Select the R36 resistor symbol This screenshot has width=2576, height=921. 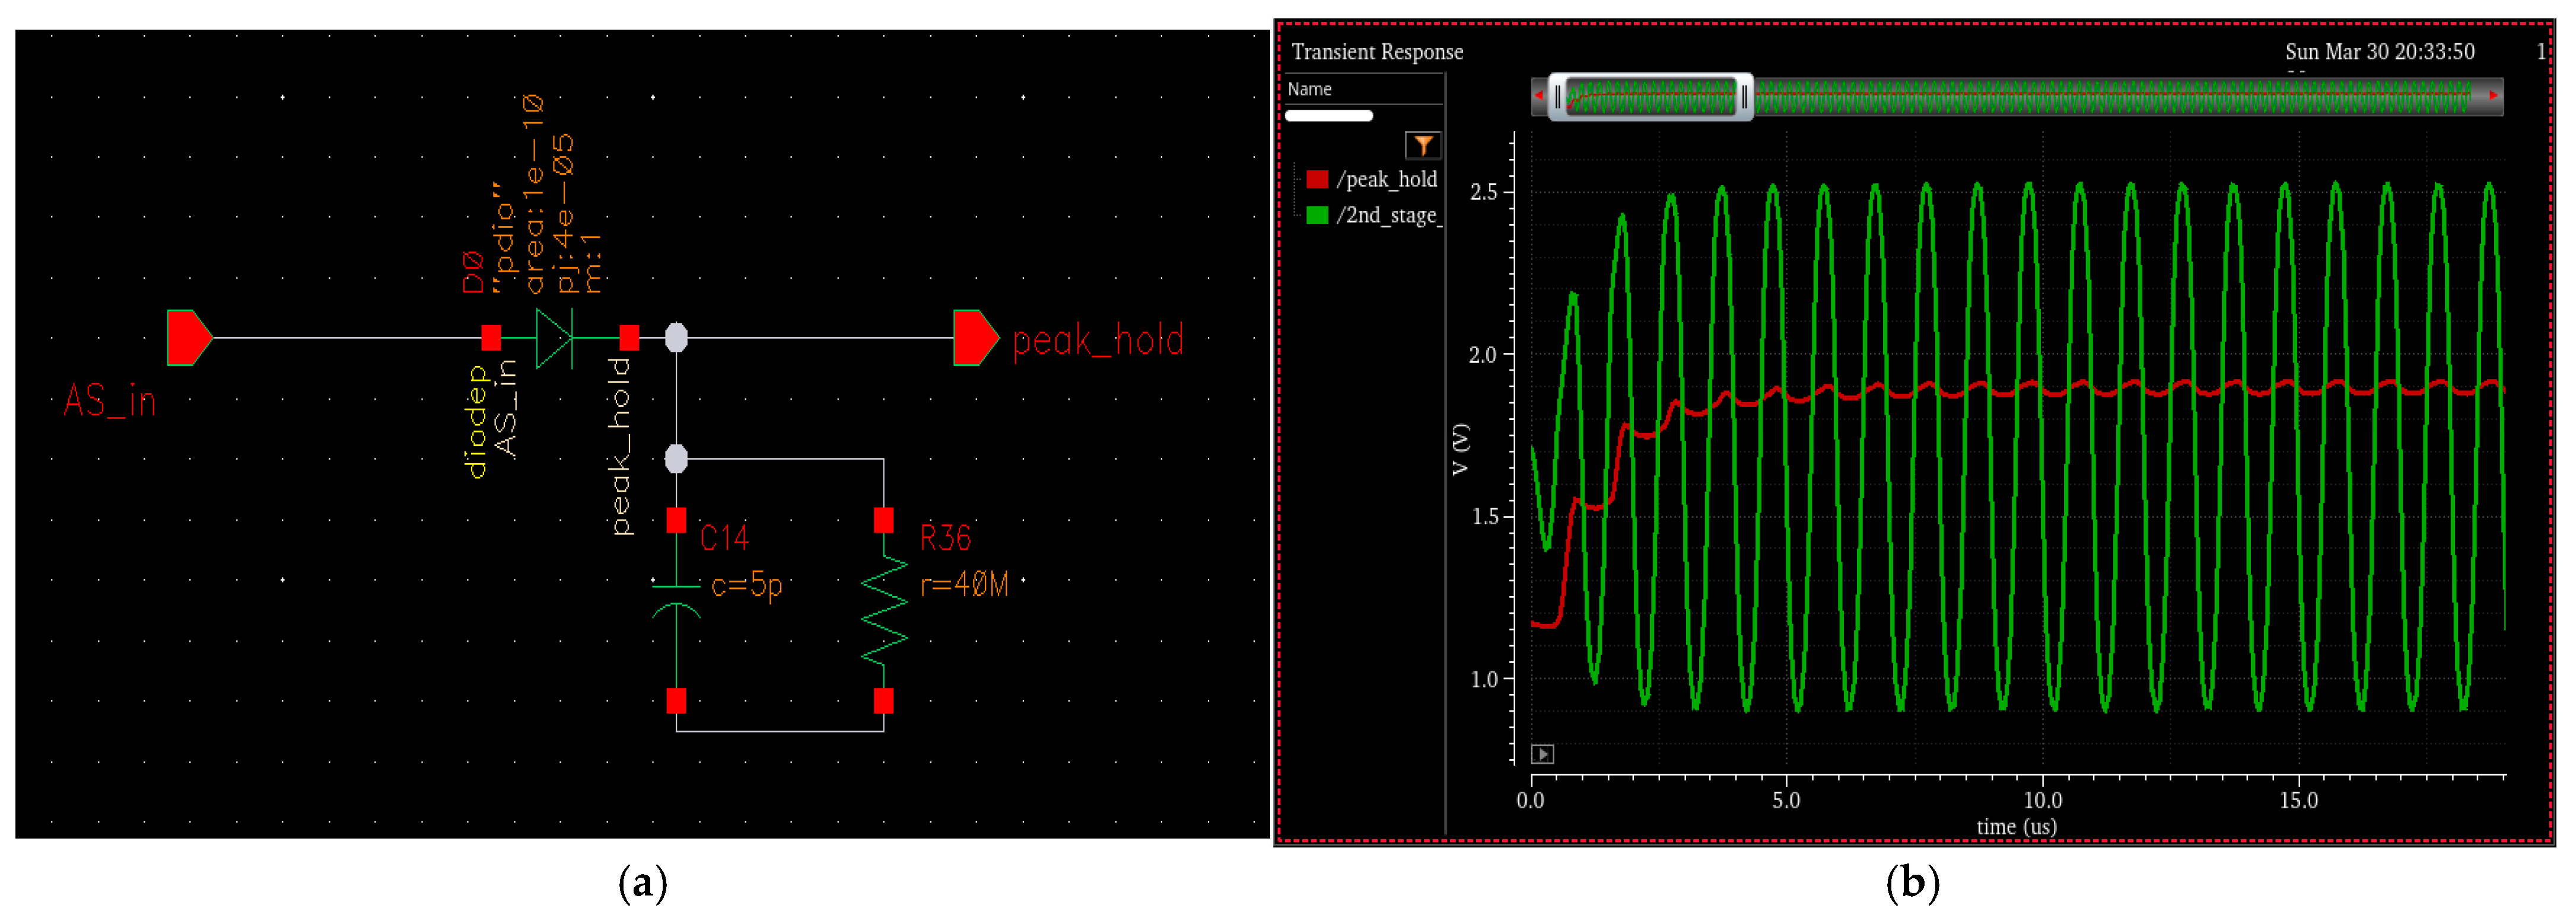[x=884, y=610]
